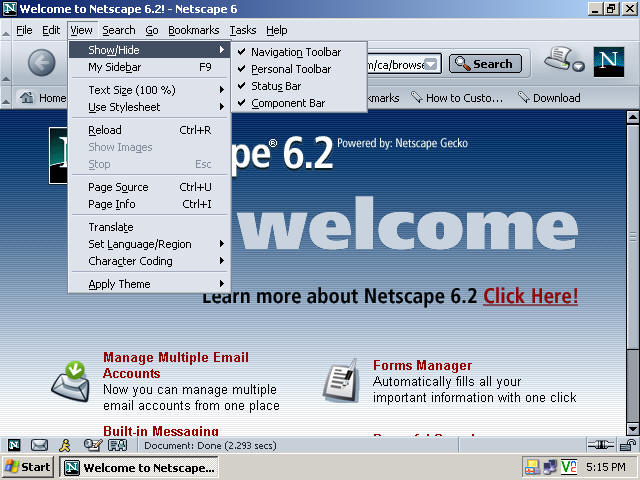Screen dimensions: 640x480
Task: Open Navigator from the component bar N icon
Action: (x=14, y=445)
